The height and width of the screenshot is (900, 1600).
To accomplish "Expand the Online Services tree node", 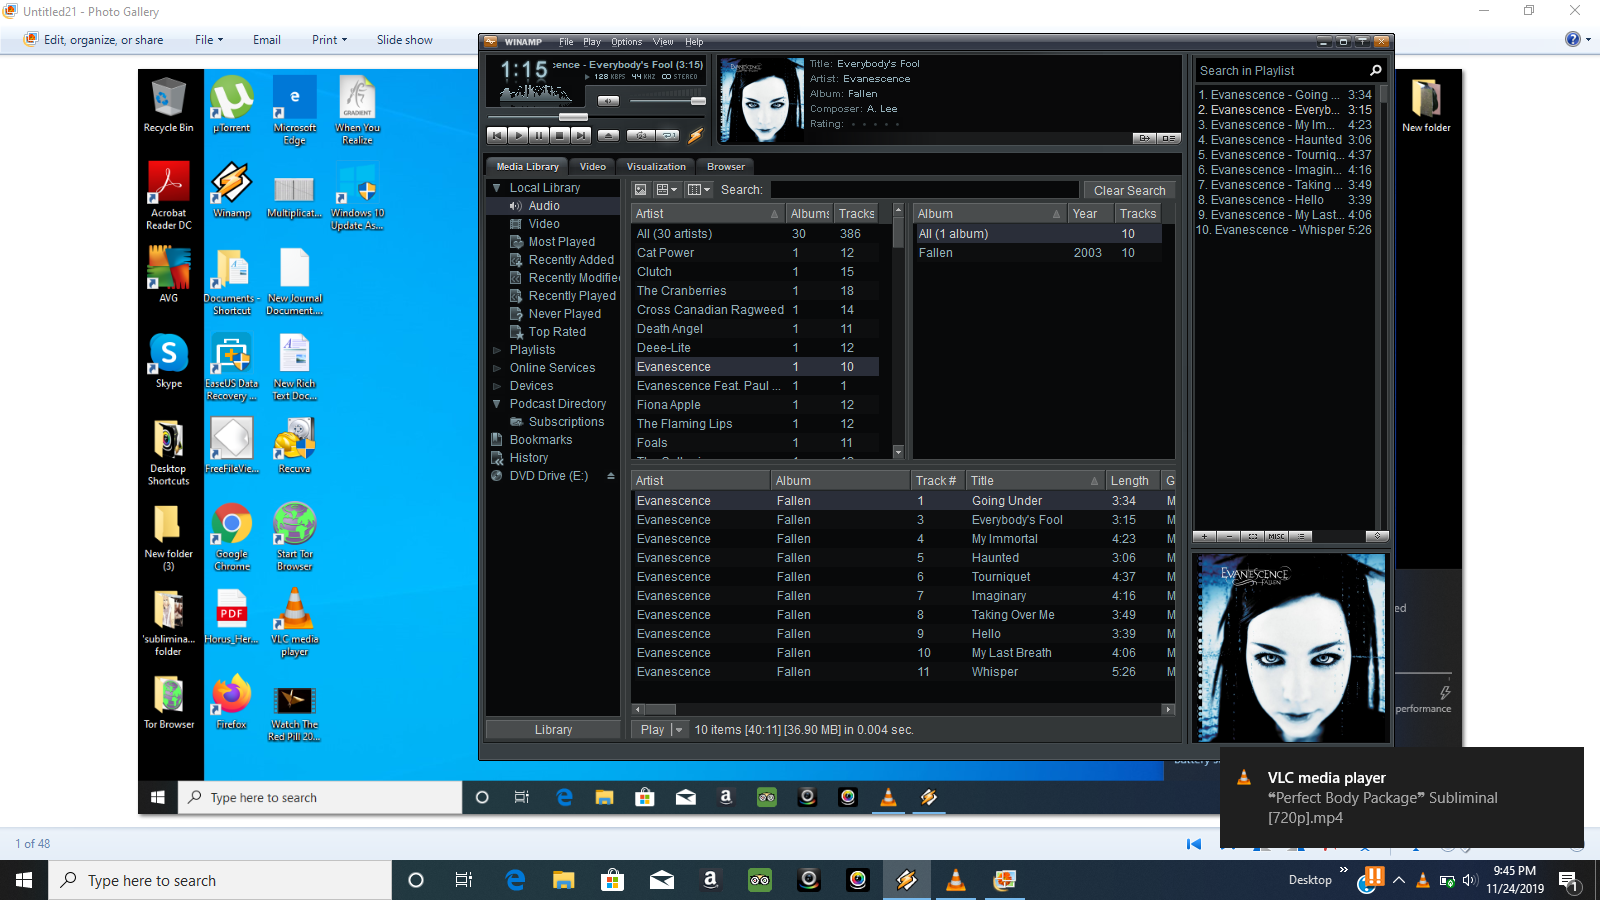I will pyautogui.click(x=496, y=368).
